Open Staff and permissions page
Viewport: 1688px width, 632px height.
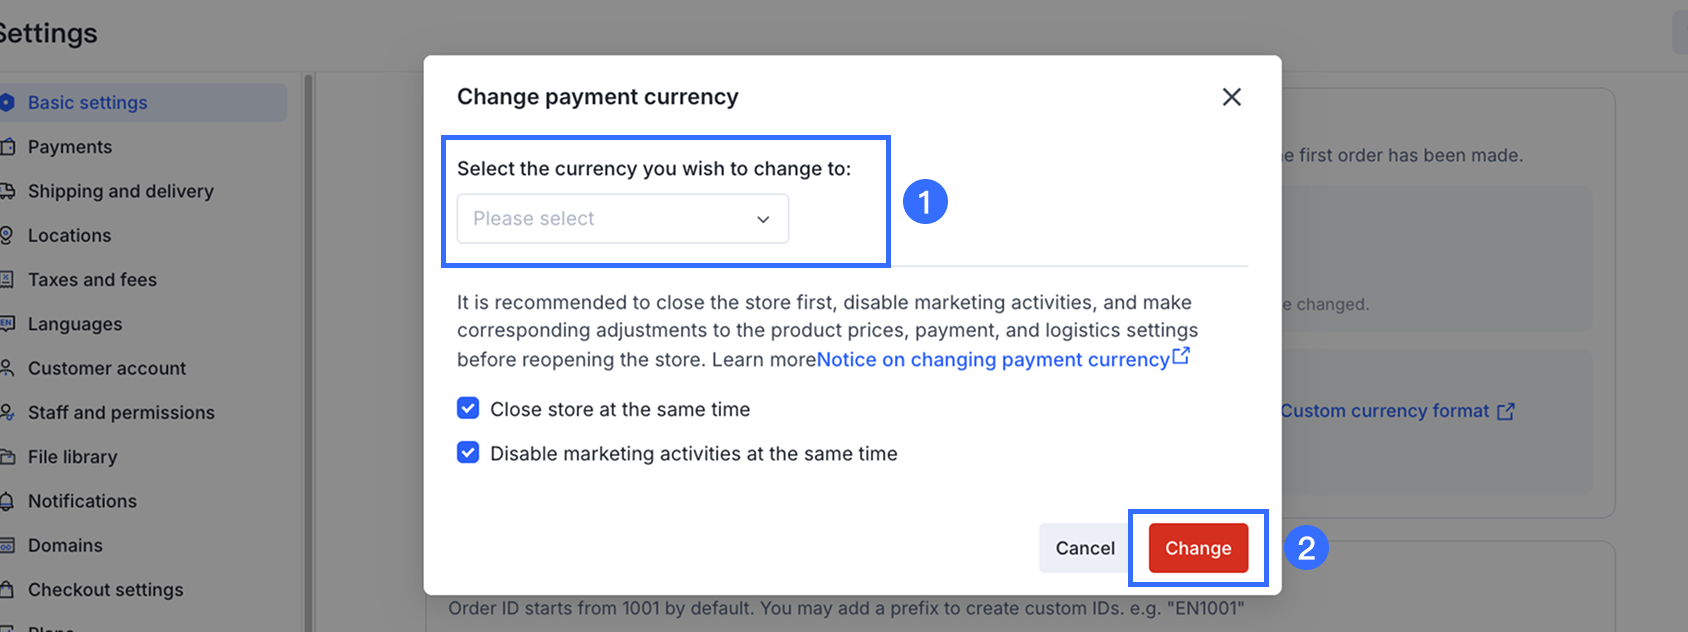pos(121,413)
